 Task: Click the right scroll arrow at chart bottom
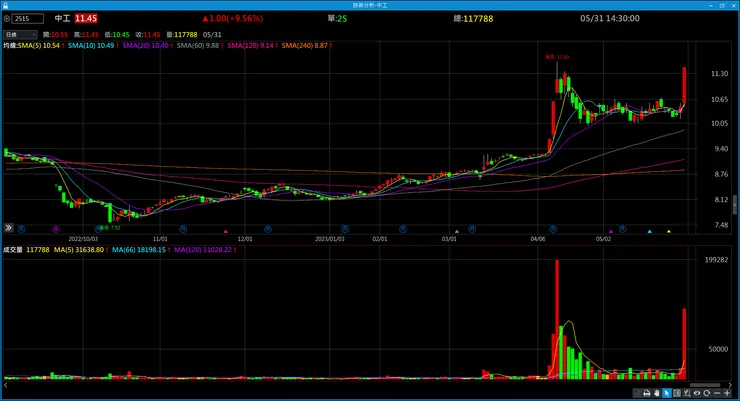[731, 385]
